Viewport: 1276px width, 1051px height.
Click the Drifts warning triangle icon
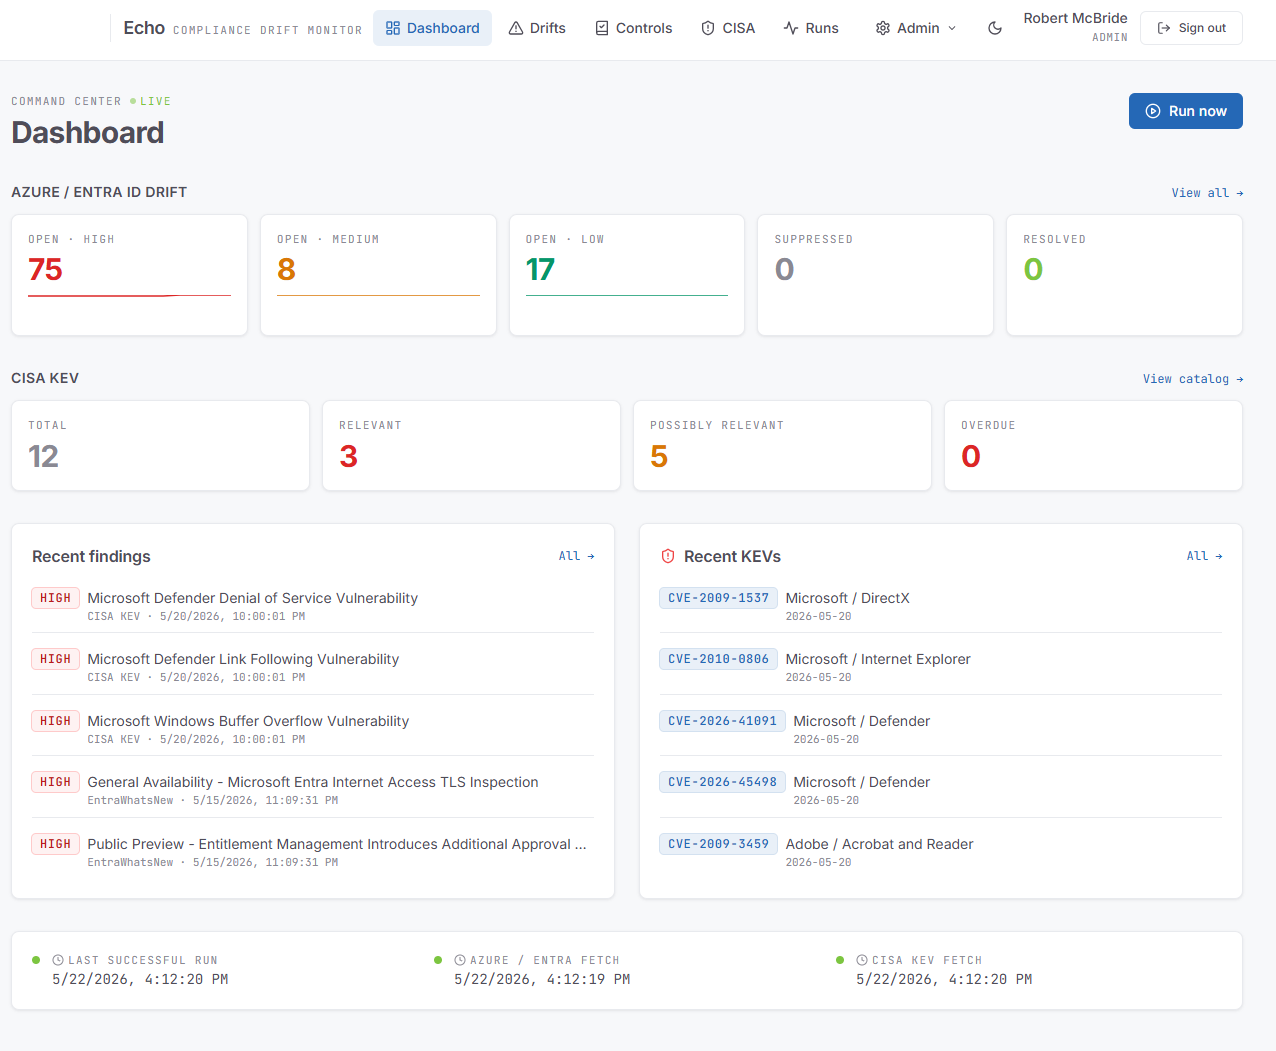coord(516,28)
